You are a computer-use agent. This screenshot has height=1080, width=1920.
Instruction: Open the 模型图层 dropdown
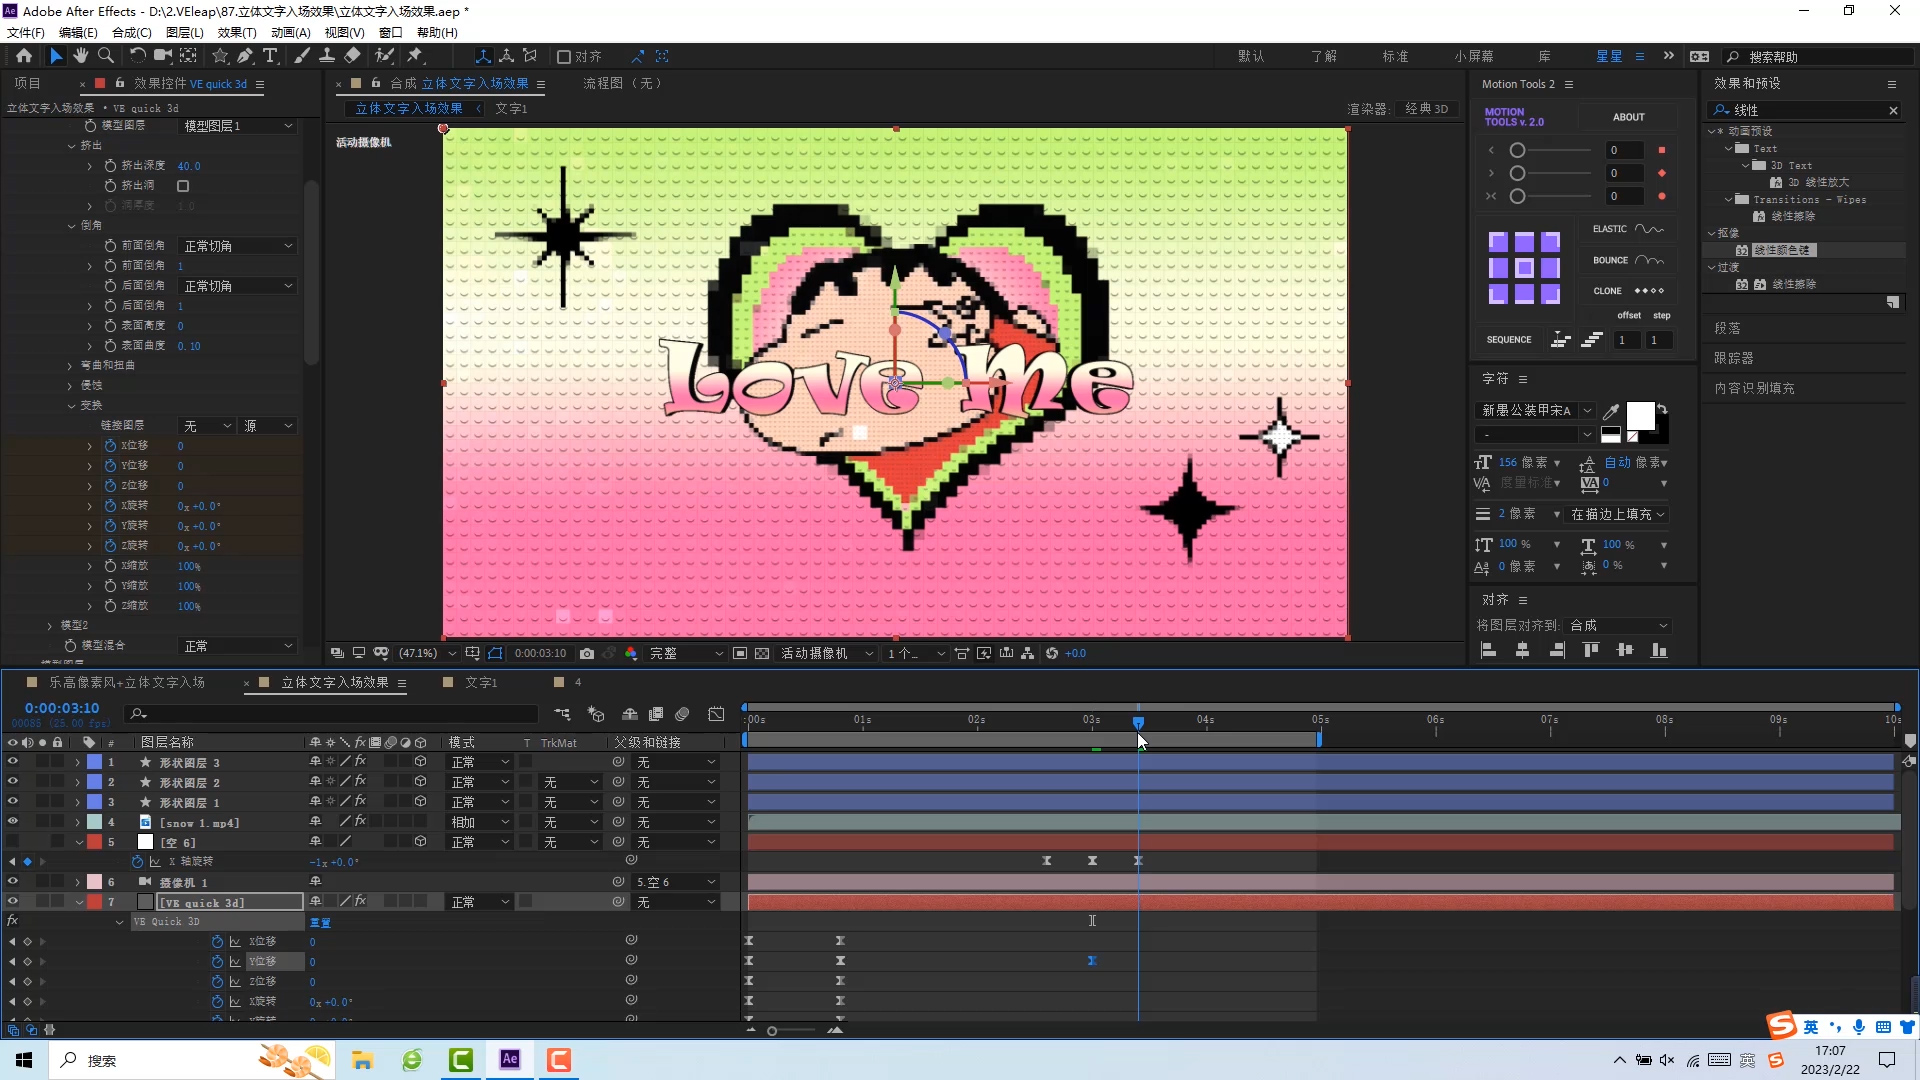(238, 126)
